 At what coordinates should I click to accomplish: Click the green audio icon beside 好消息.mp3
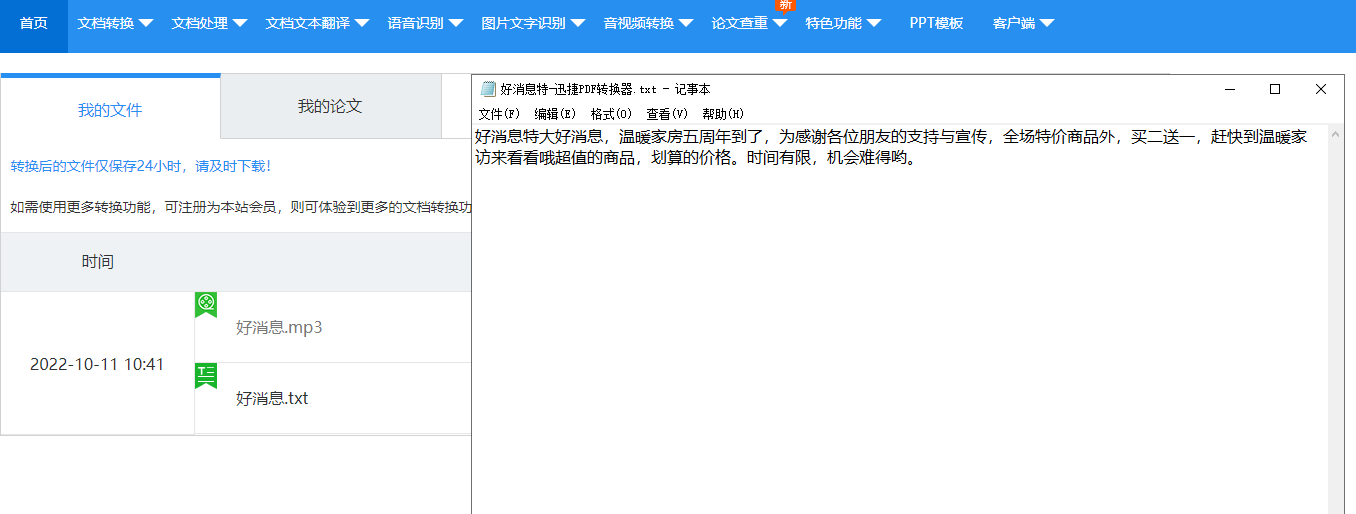point(206,304)
